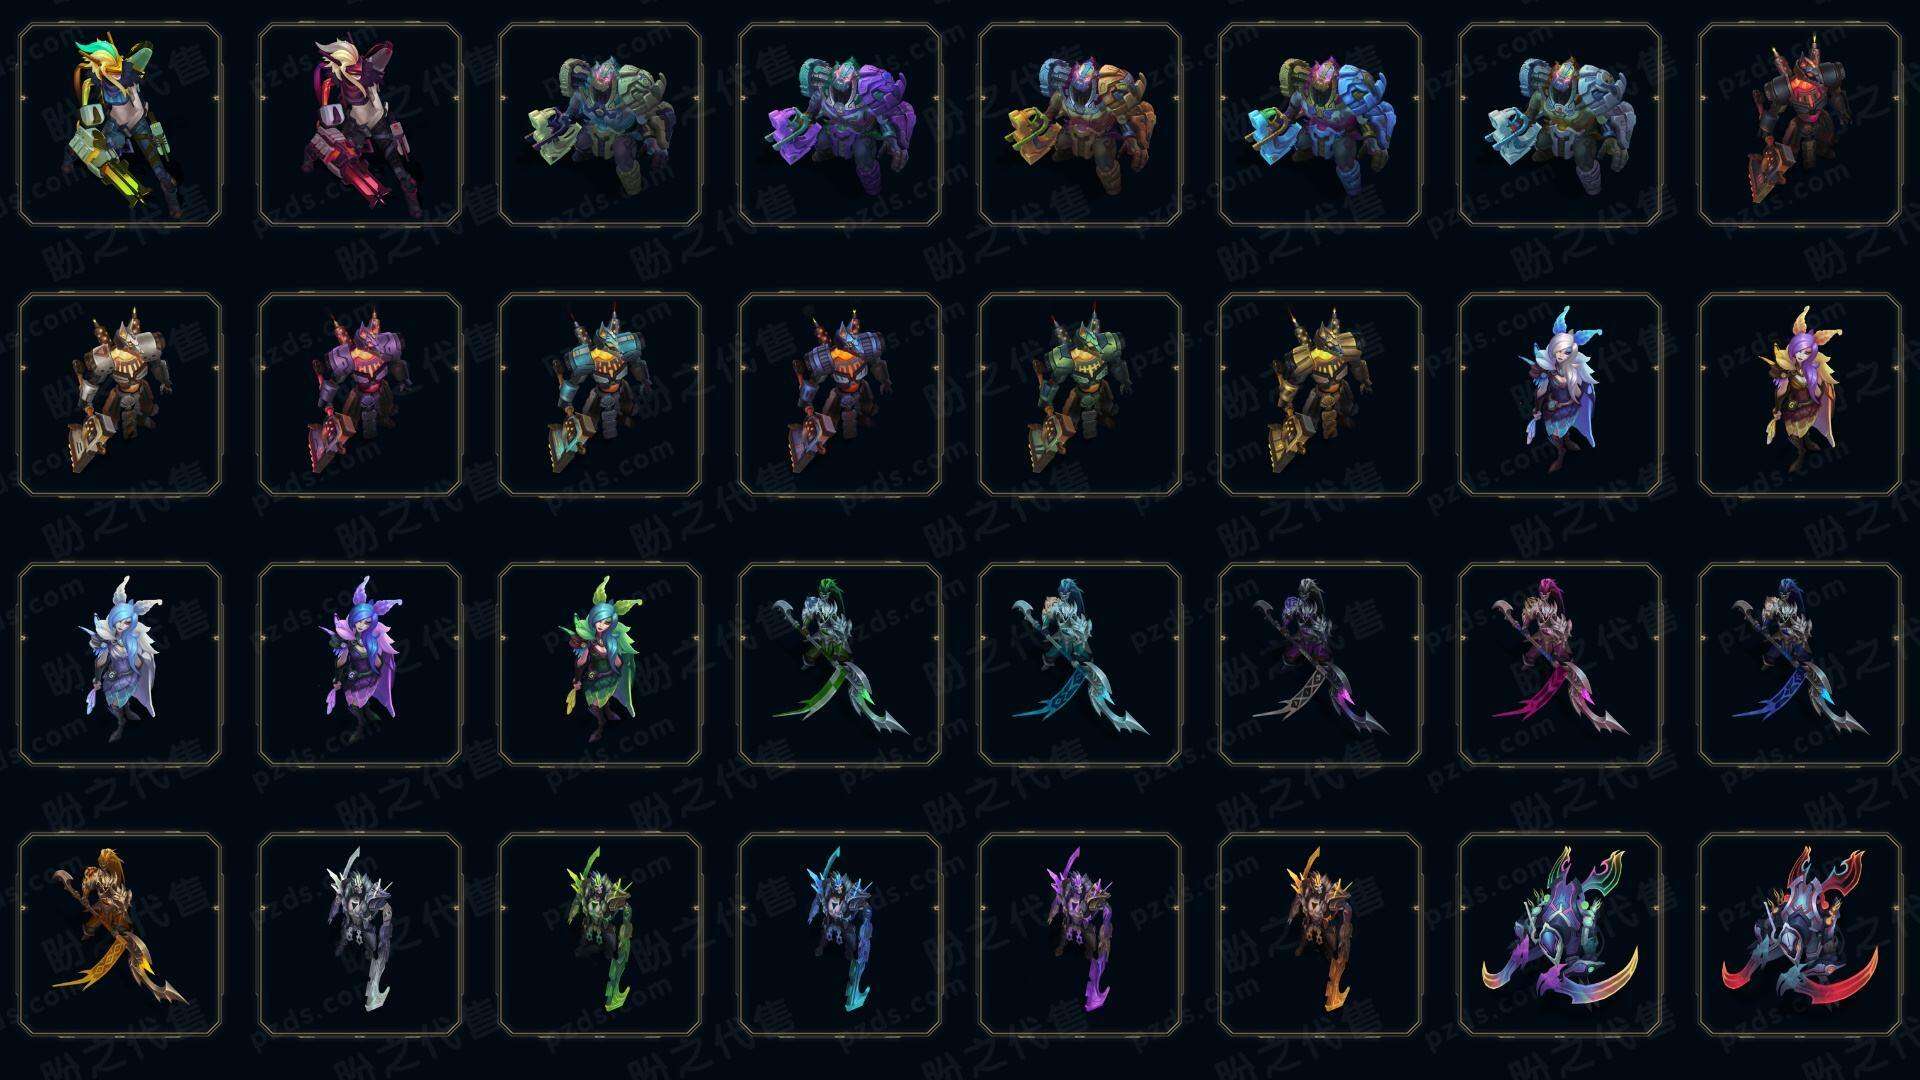Select the purple armored knight chroma
The height and width of the screenshot is (1080, 1920).
click(1080, 934)
